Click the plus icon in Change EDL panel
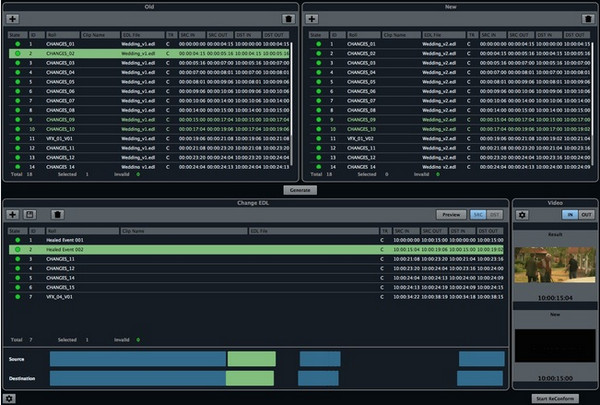Image resolution: width=600 pixels, height=405 pixels. click(13, 214)
